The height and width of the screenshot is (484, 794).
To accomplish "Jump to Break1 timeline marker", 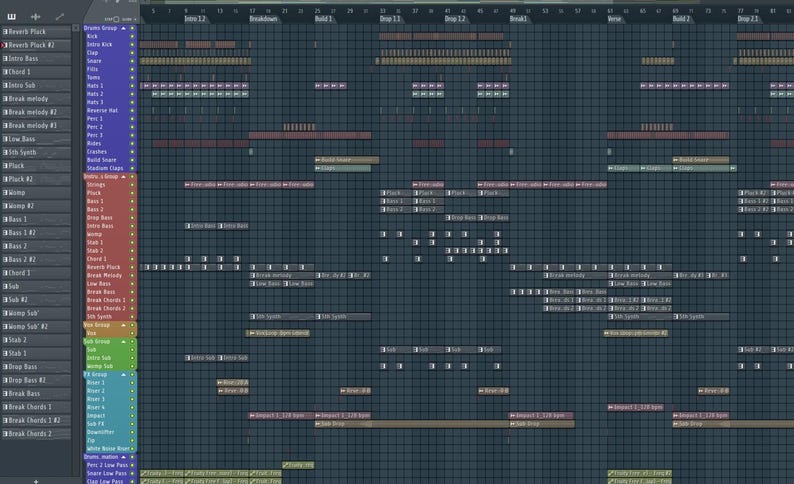I will pyautogui.click(x=519, y=19).
